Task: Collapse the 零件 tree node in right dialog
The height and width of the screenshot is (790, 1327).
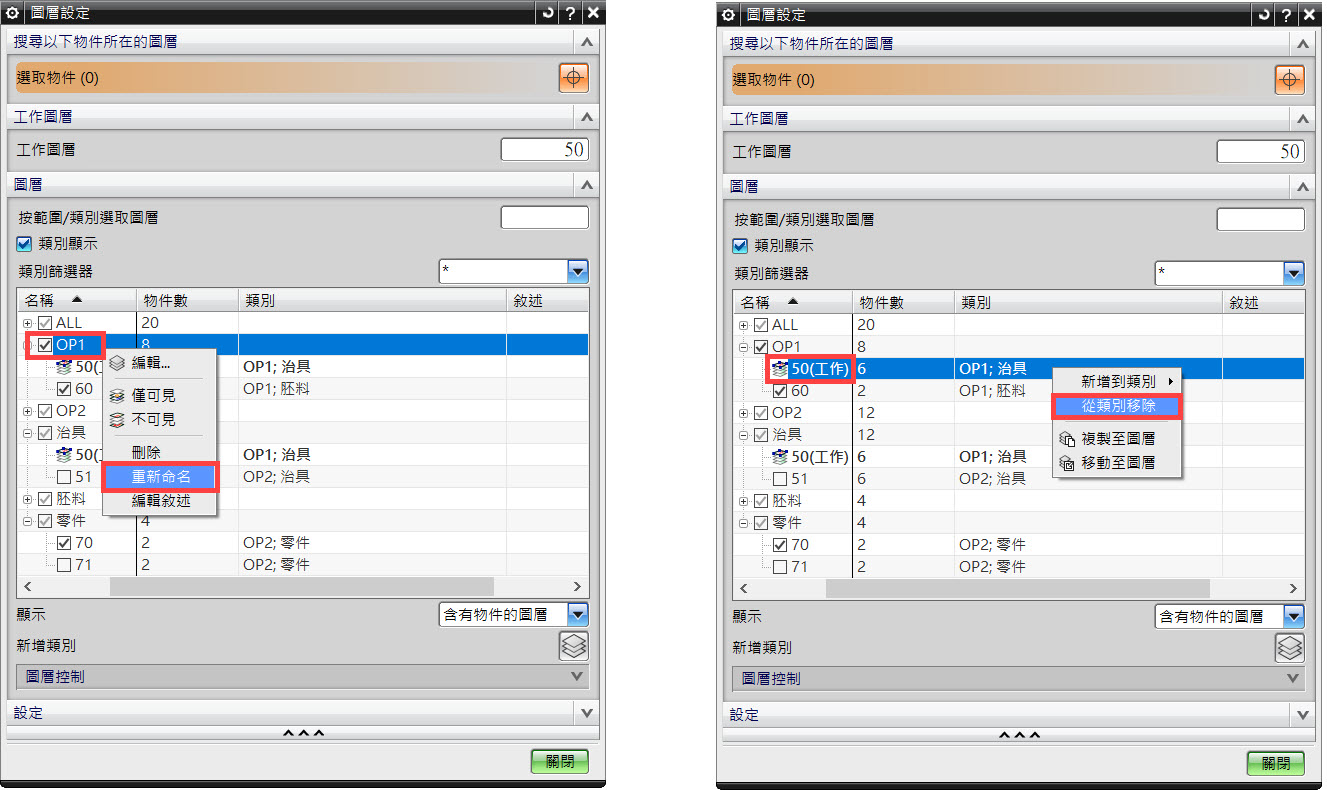Action: (743, 523)
